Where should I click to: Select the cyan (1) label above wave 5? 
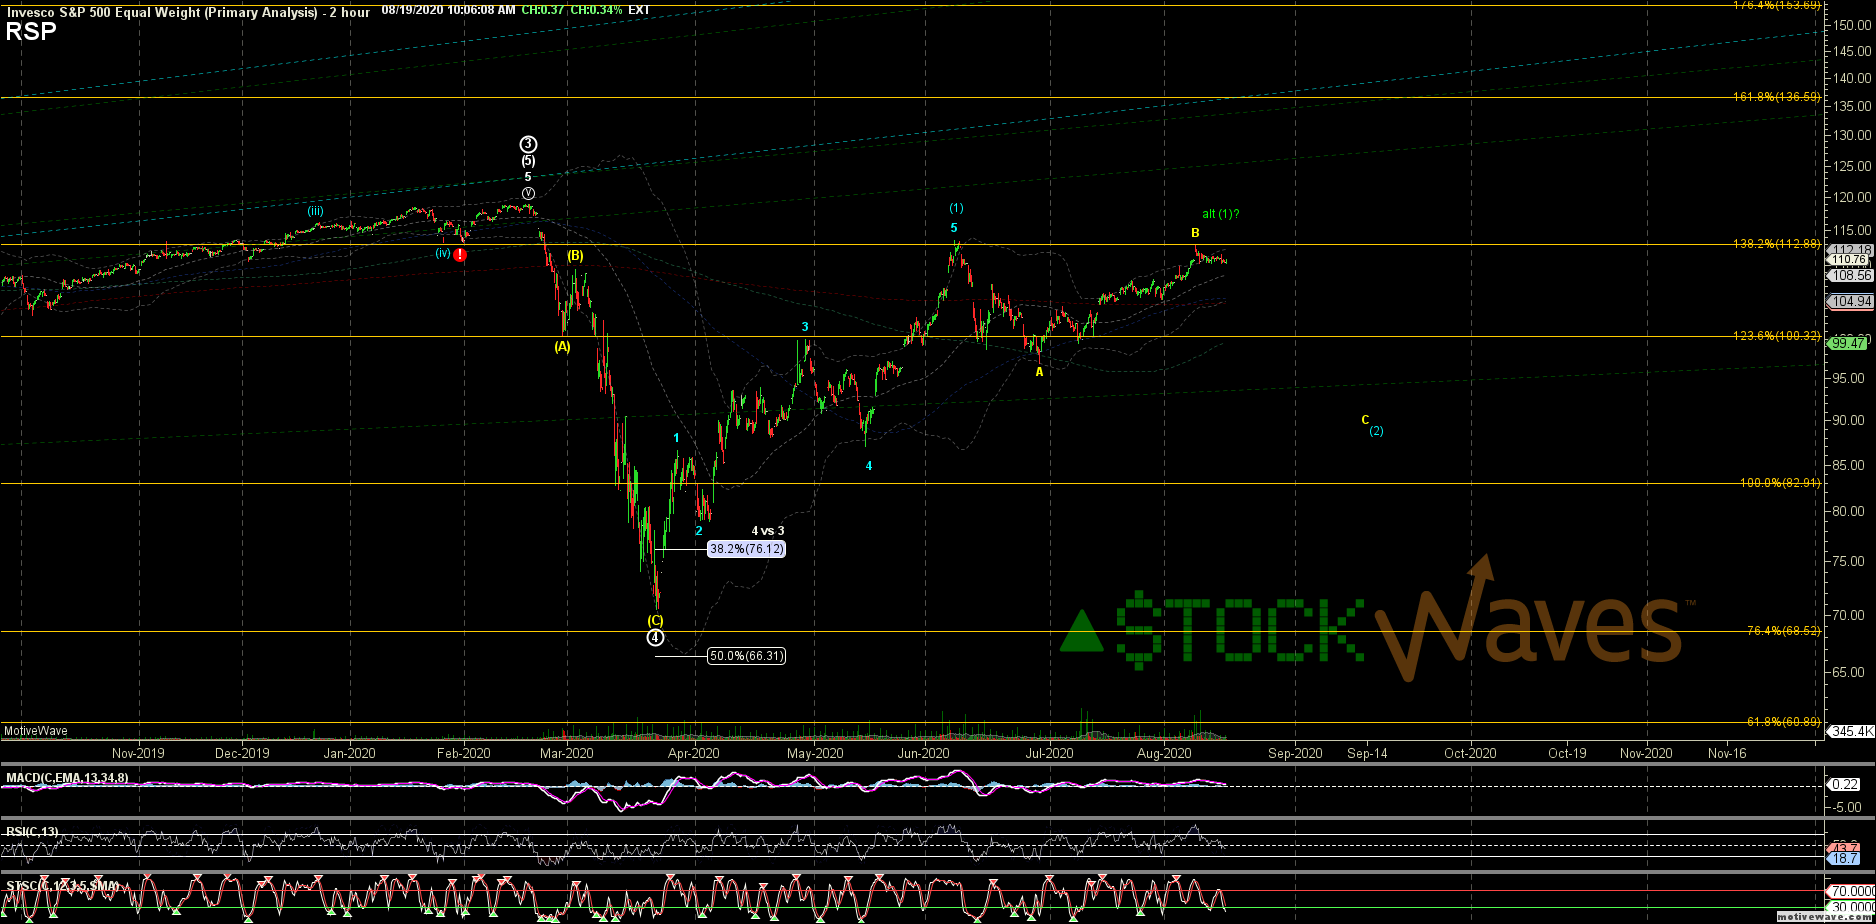pyautogui.click(x=956, y=208)
